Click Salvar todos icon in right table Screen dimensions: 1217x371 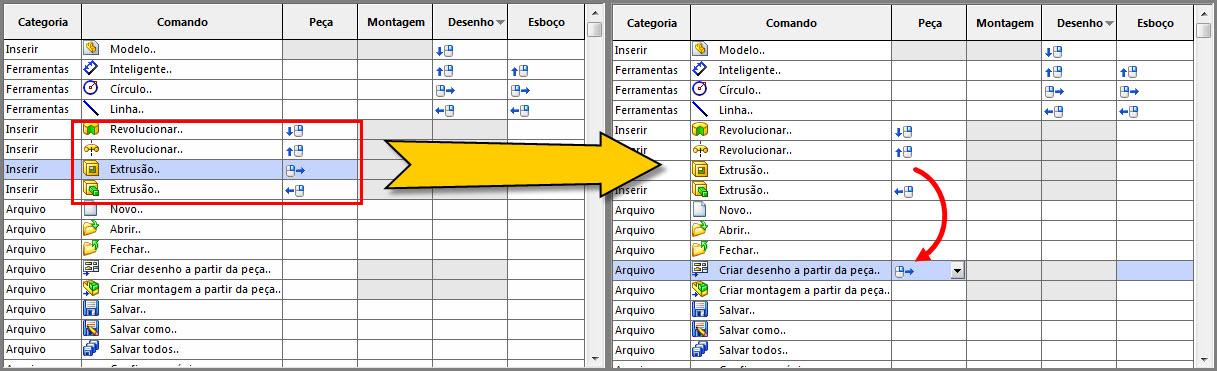[x=700, y=350]
